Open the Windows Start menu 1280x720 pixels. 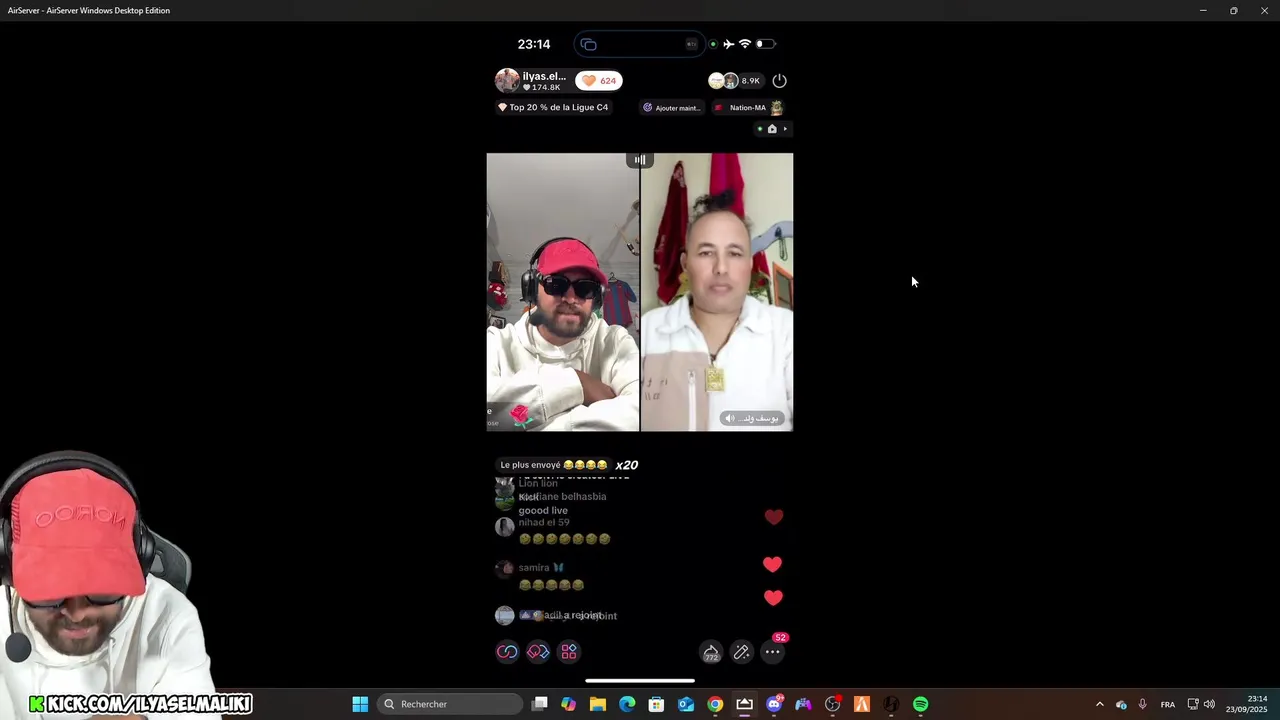click(360, 704)
